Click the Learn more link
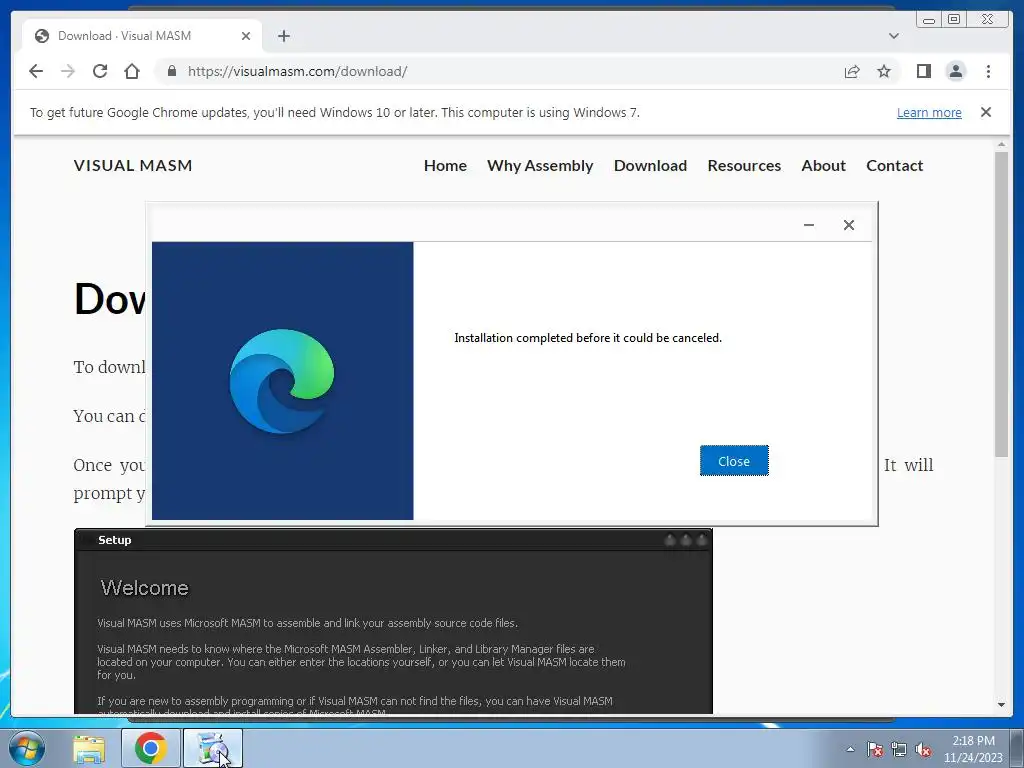1024x768 pixels. 929,112
